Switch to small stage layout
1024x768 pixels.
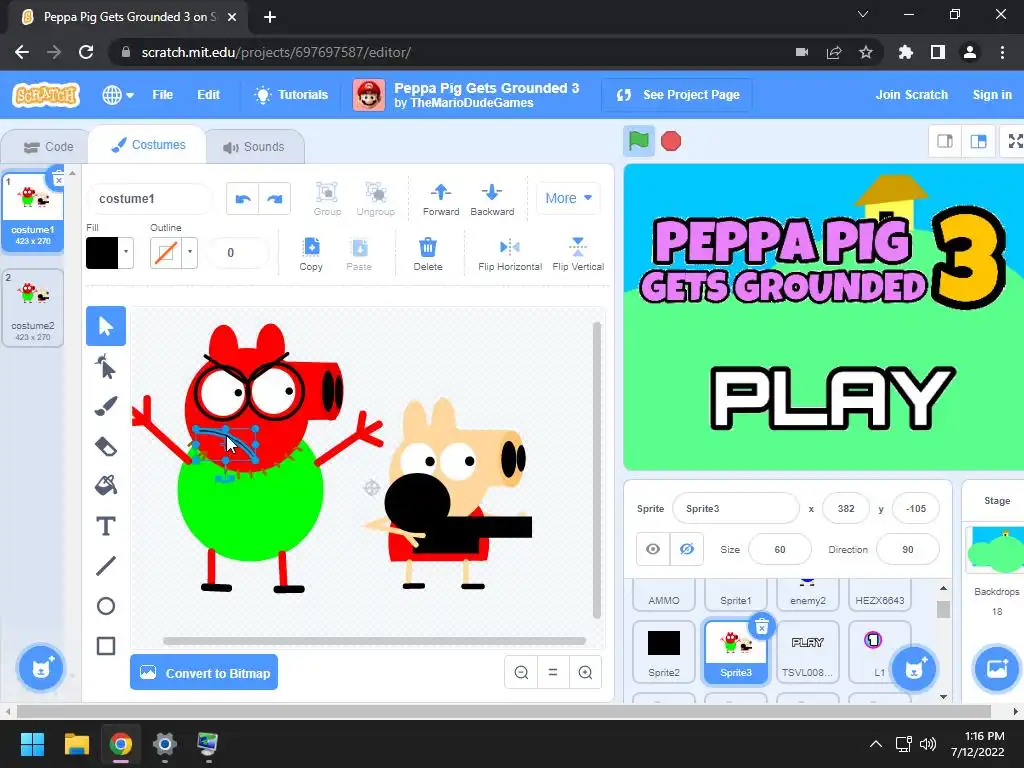tap(945, 141)
